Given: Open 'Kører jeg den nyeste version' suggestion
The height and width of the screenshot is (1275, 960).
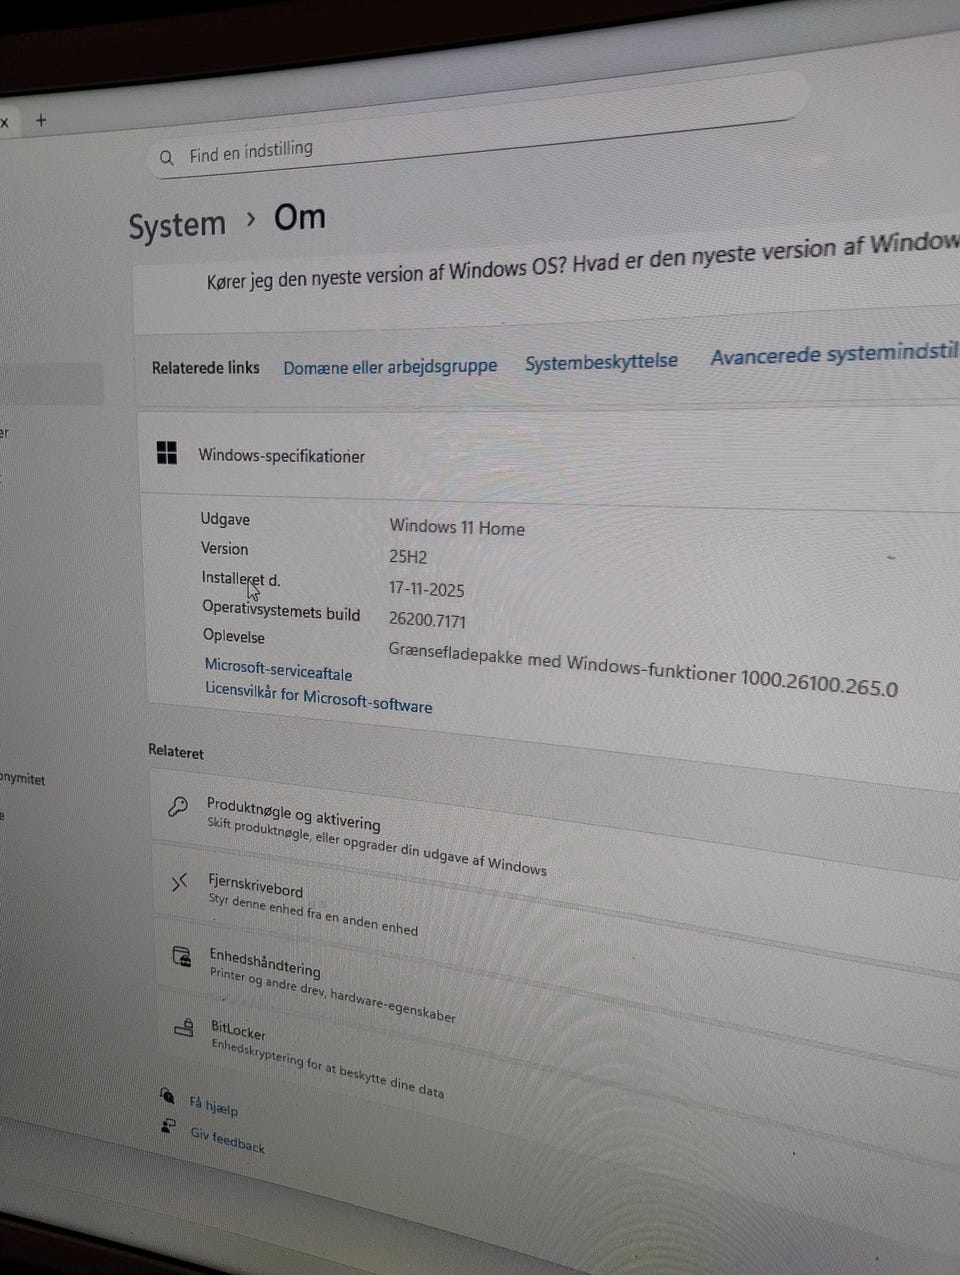Looking at the screenshot, I should [x=582, y=261].
